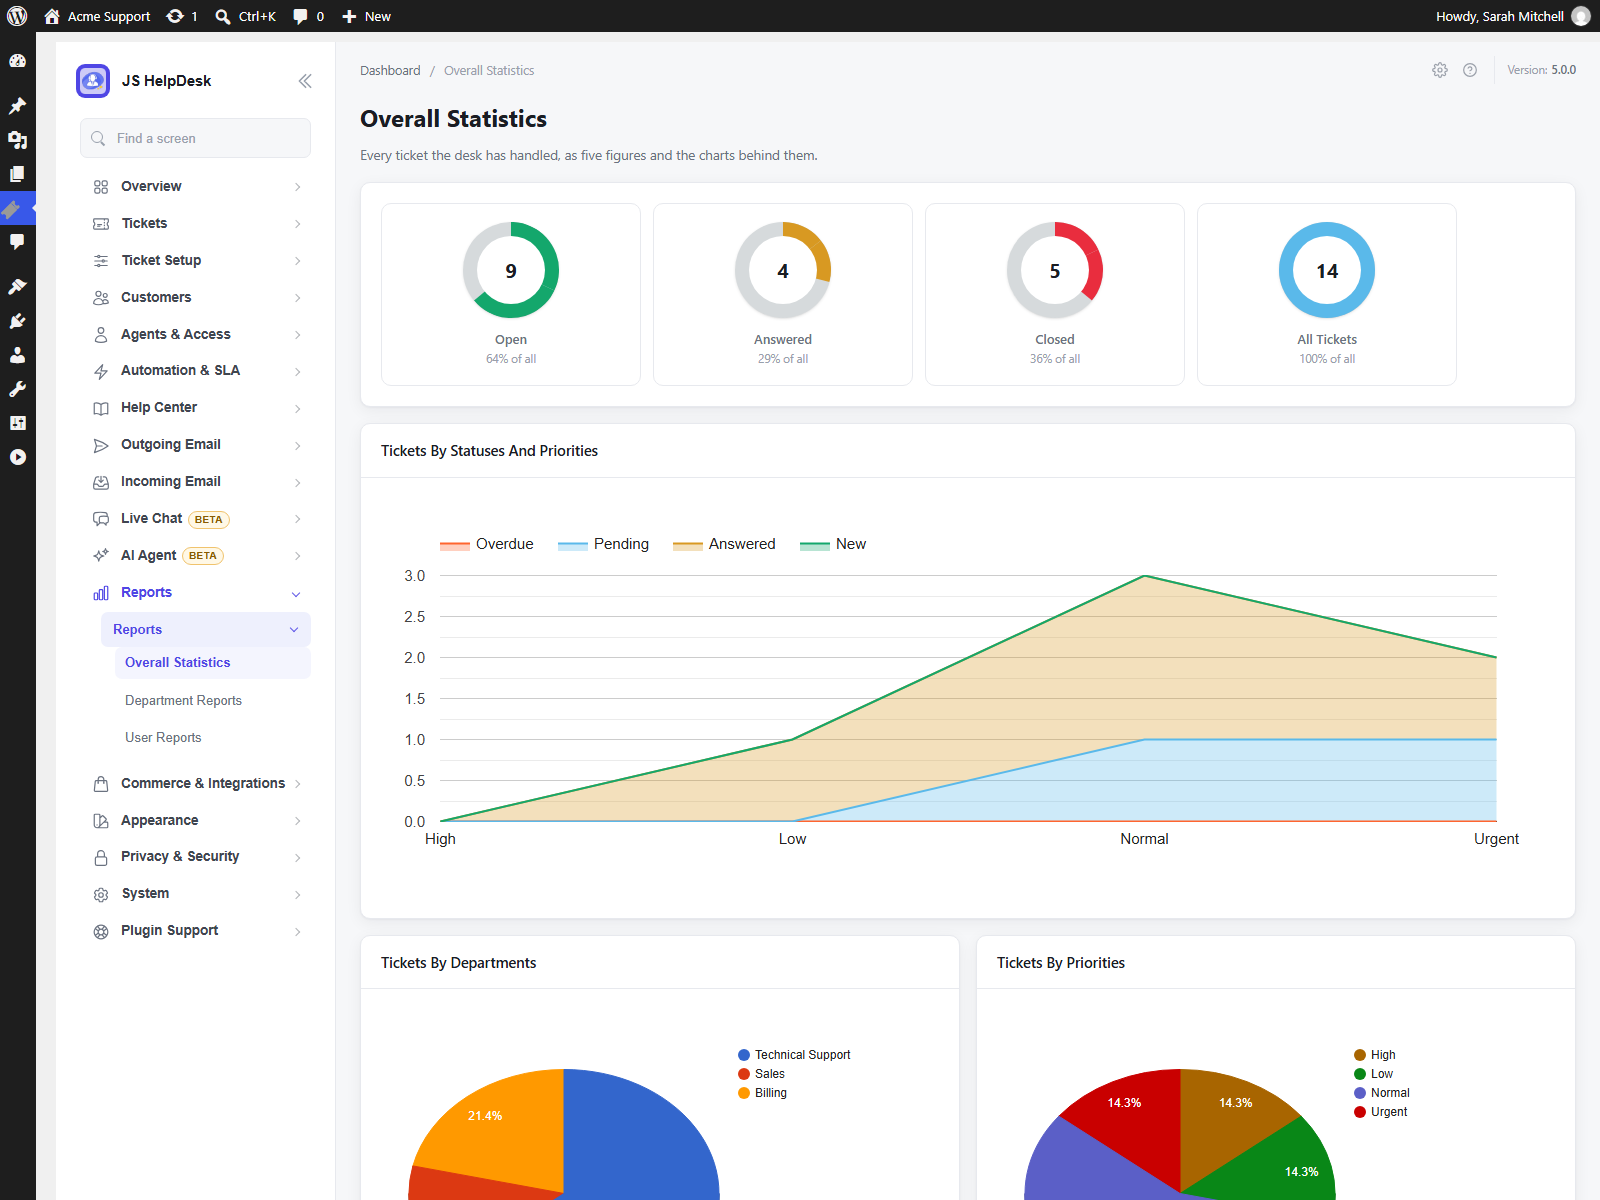This screenshot has width=1600, height=1200.
Task: Collapse the JS HelpDesk sidebar
Action: [305, 81]
